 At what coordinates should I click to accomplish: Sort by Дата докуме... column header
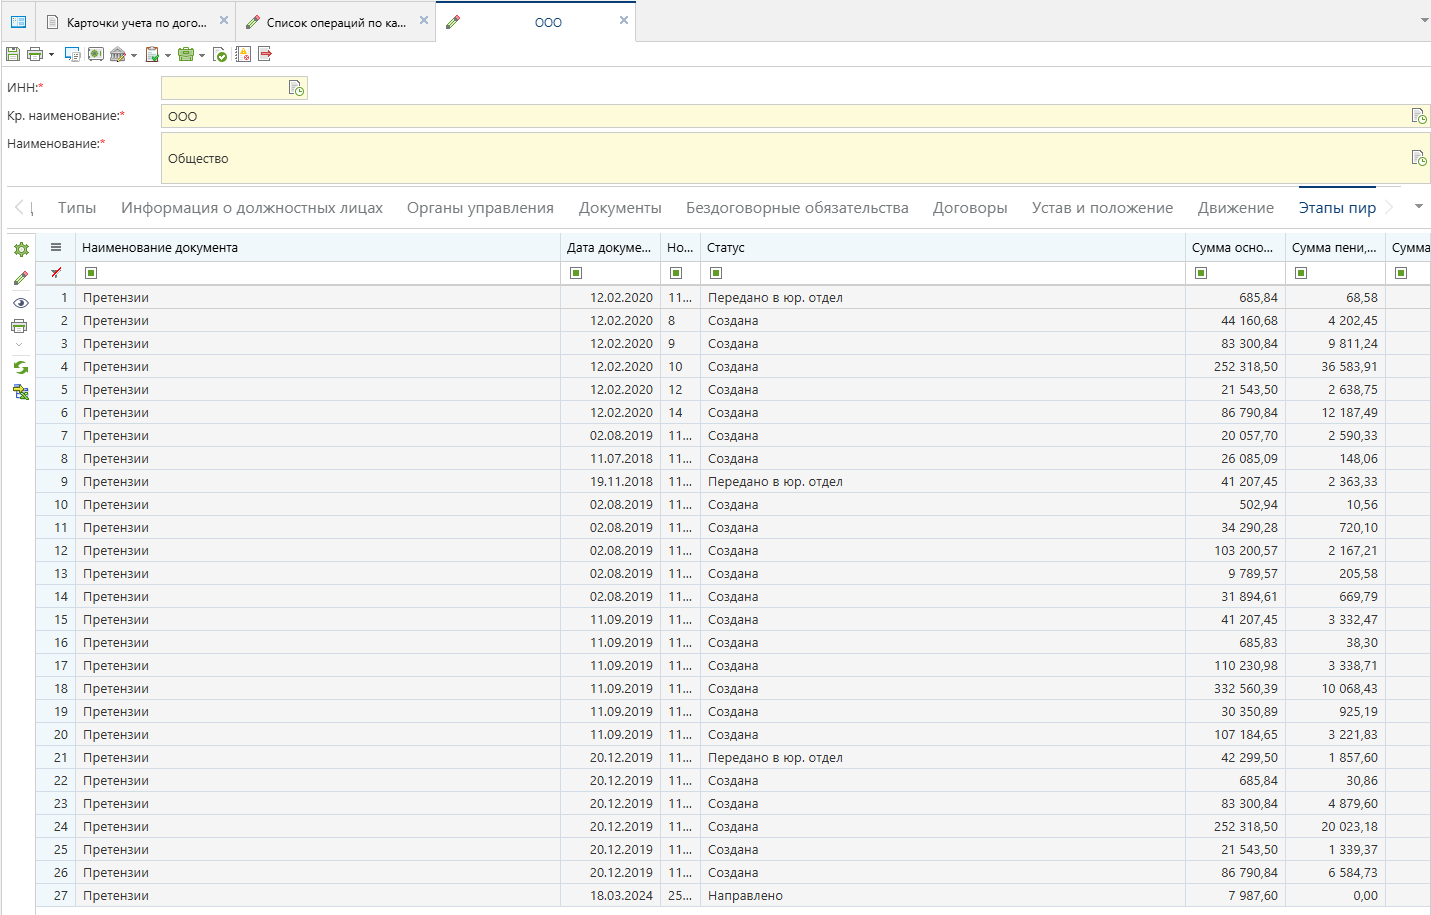[x=611, y=247]
